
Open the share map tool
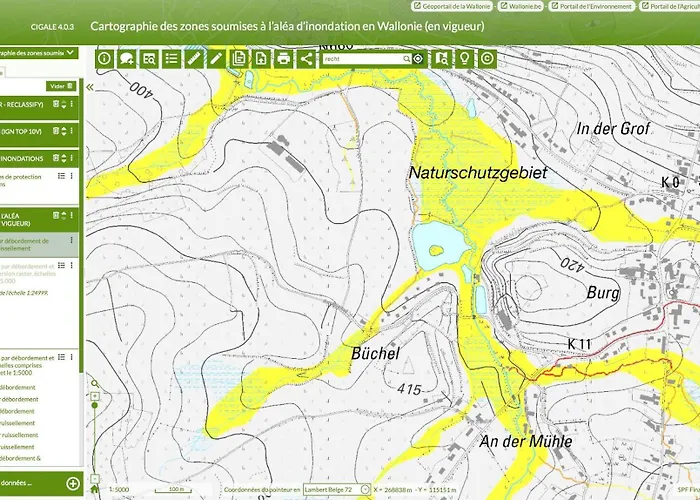pyautogui.click(x=306, y=59)
